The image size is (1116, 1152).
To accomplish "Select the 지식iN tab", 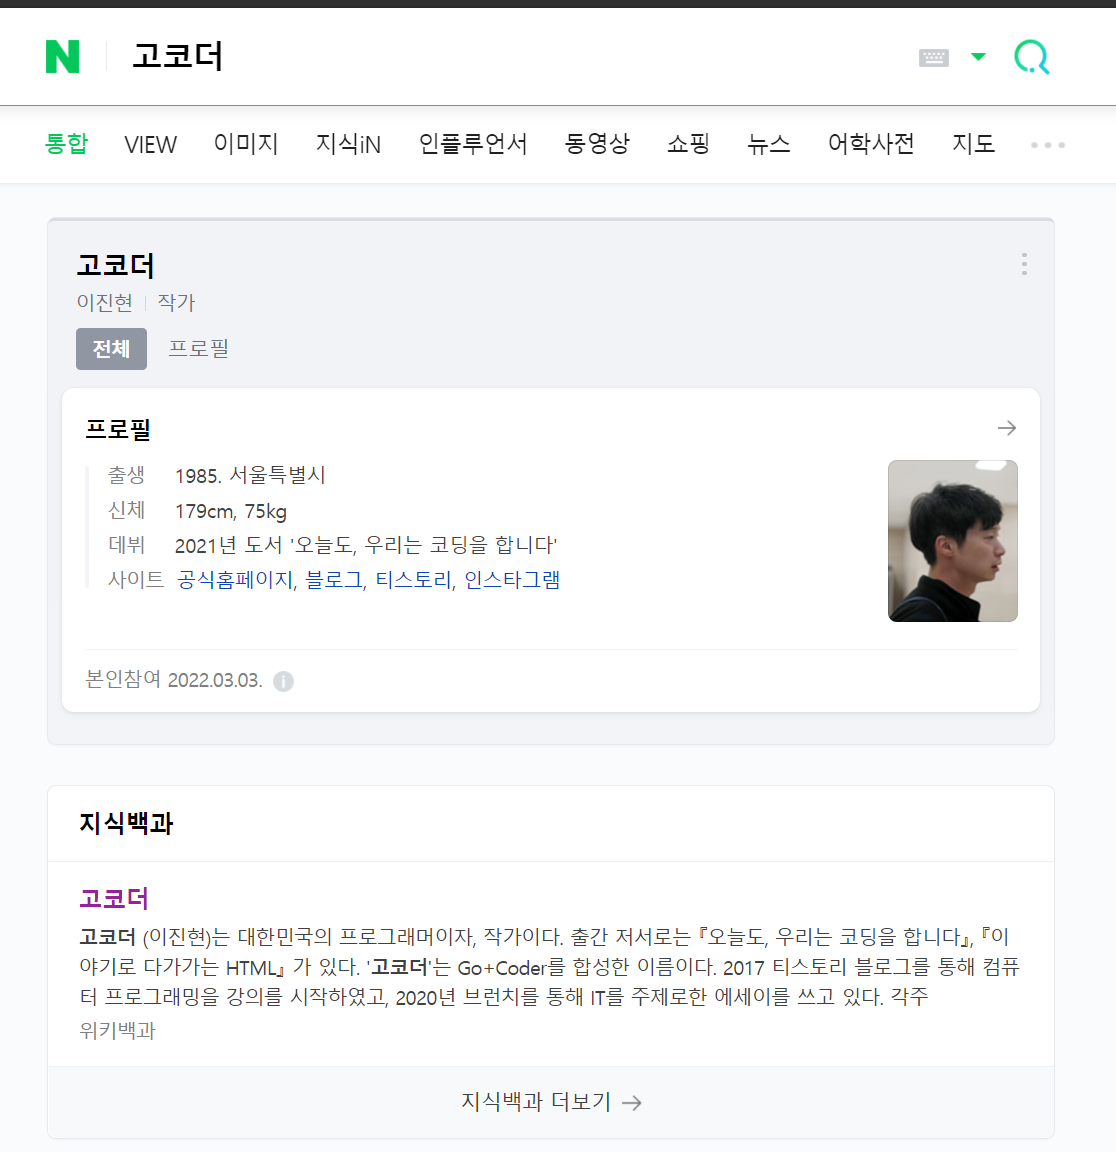I will coord(348,144).
